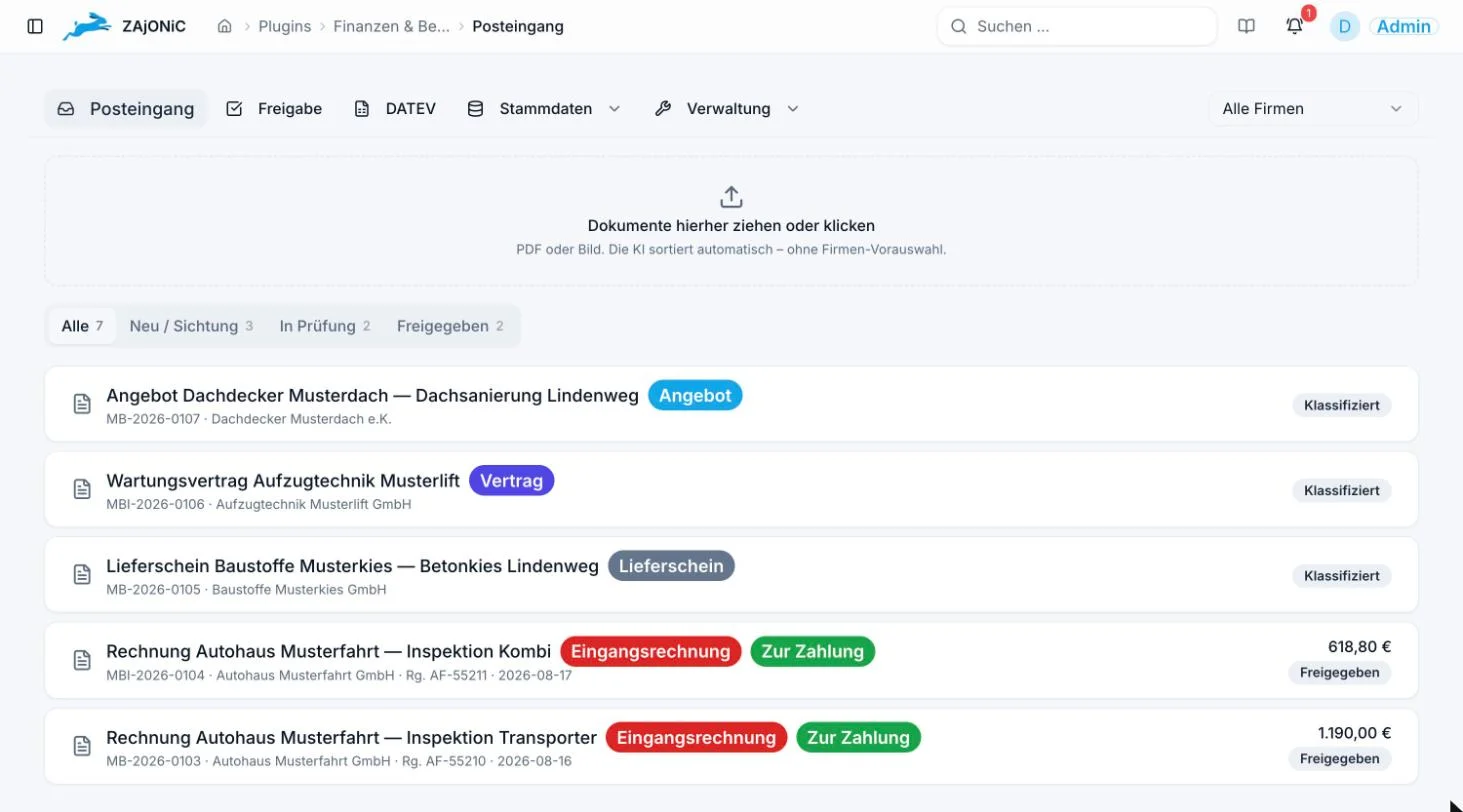The height and width of the screenshot is (812, 1463).
Task: Click the document upload drop zone text
Action: [731, 226]
